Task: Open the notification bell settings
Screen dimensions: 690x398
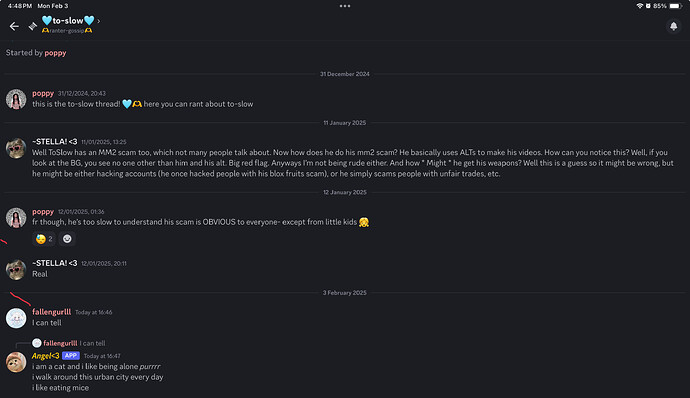Action: pyautogui.click(x=673, y=26)
